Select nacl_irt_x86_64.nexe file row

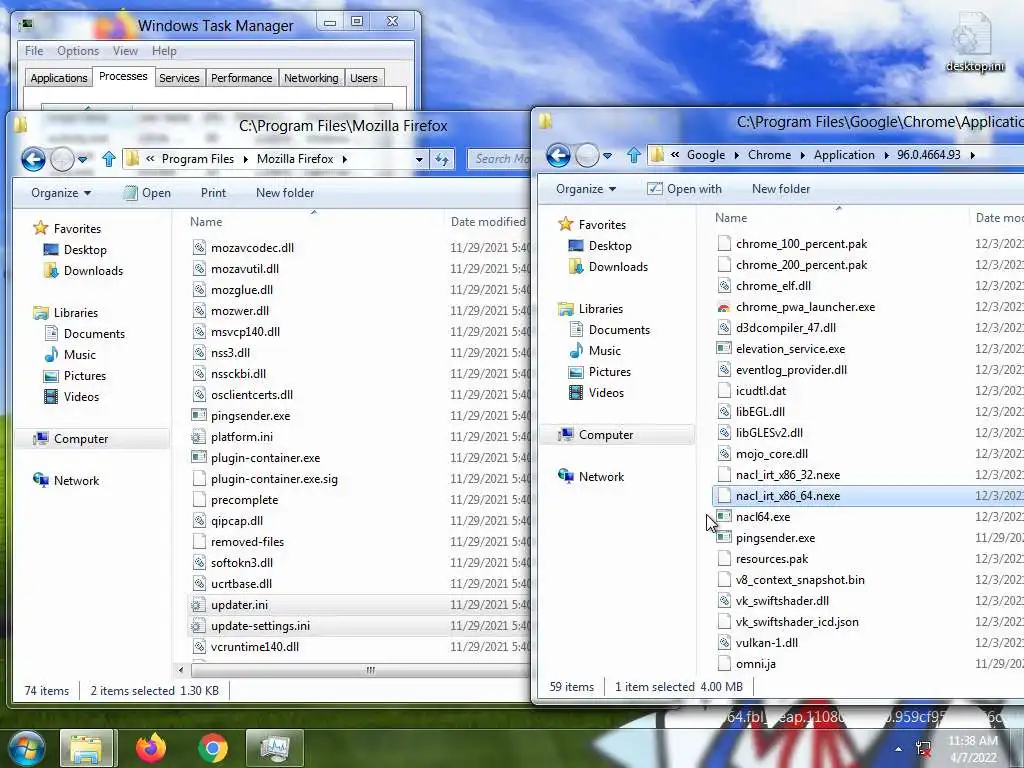coord(868,496)
